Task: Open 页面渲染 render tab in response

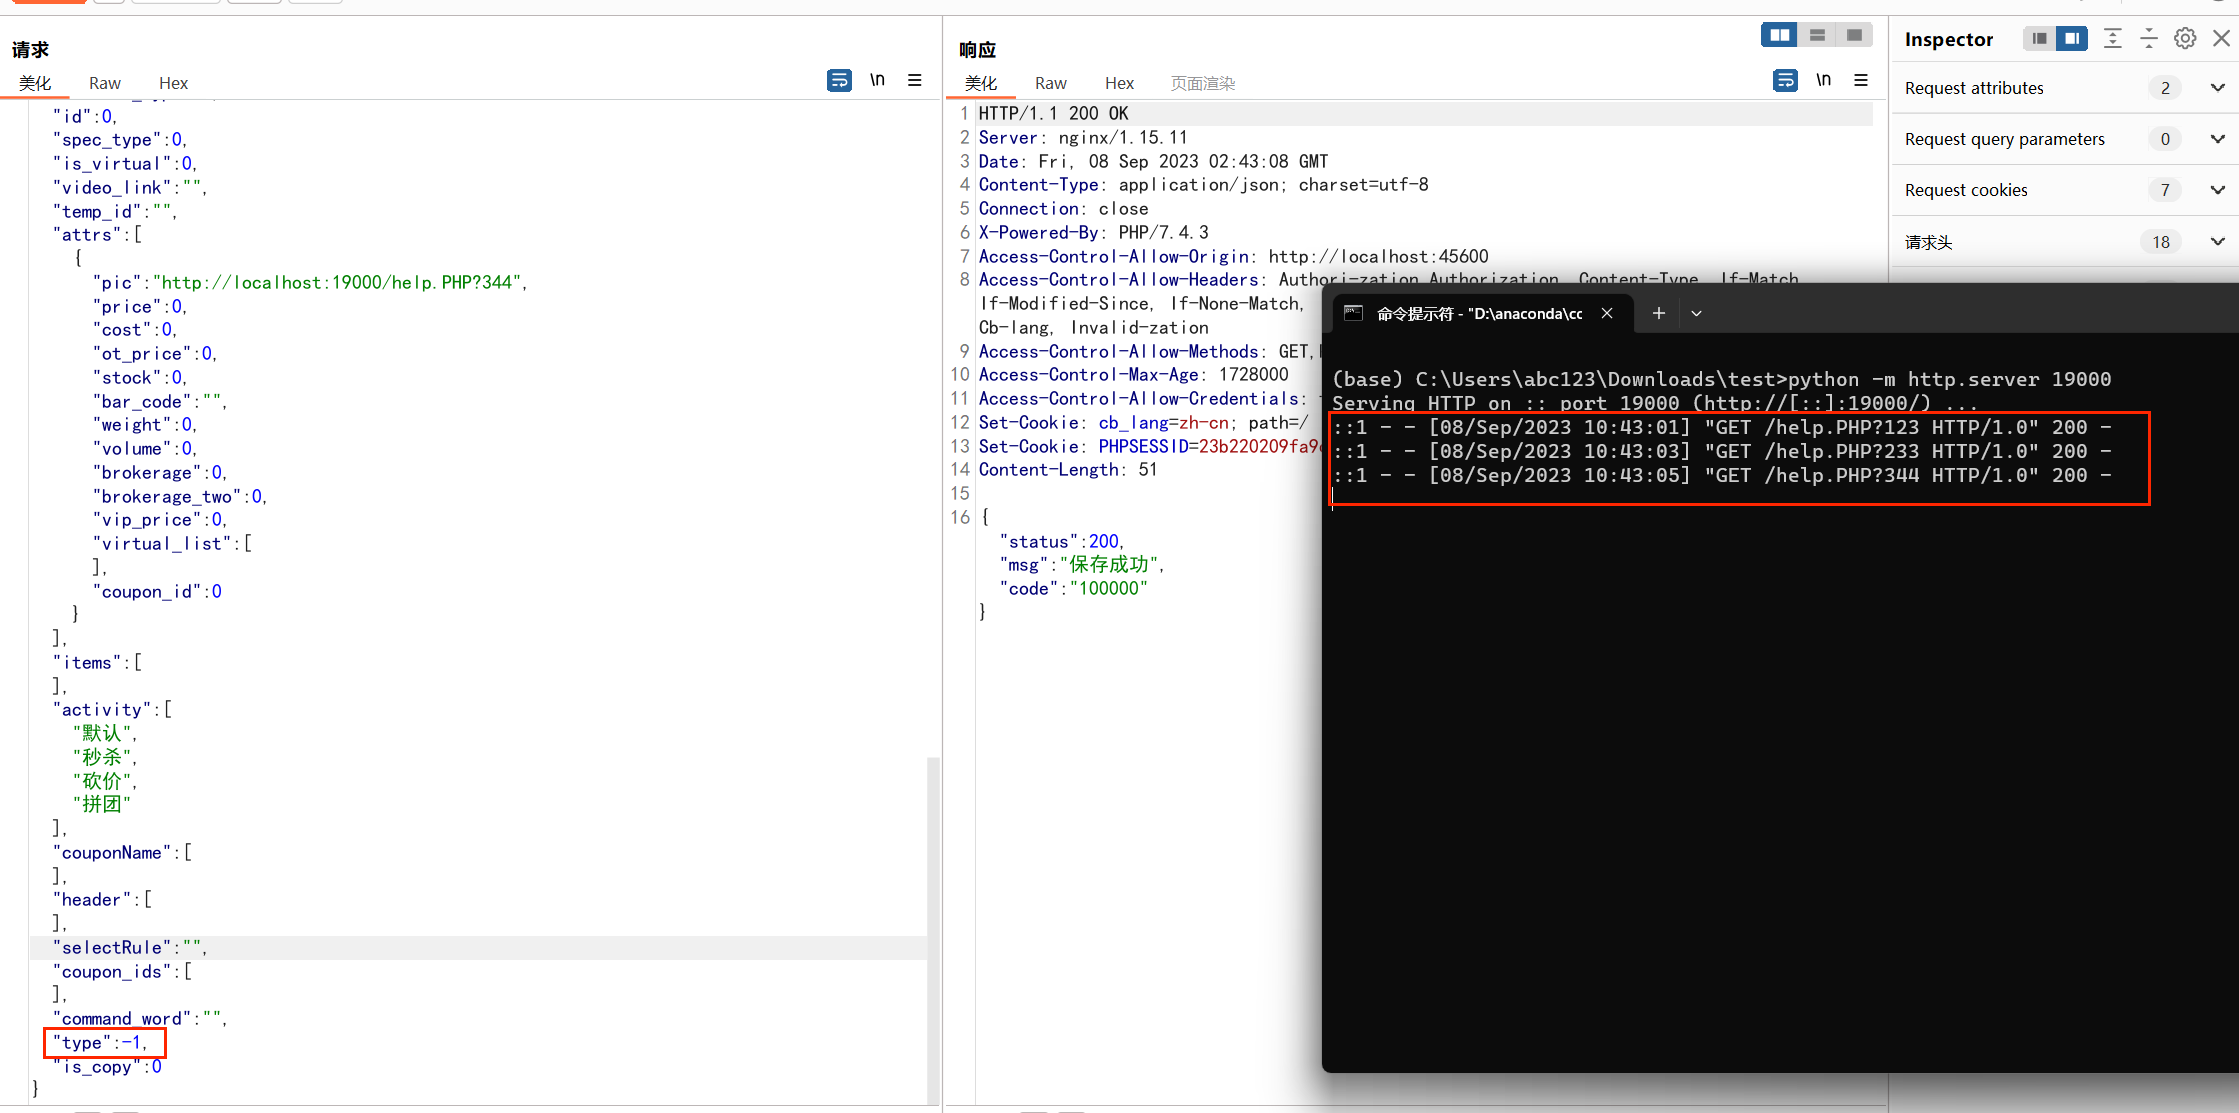Action: click(1203, 83)
